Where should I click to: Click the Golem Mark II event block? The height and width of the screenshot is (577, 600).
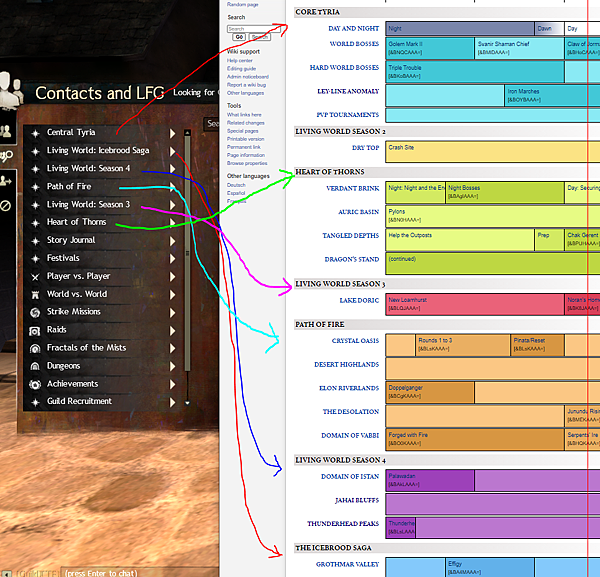tap(430, 48)
